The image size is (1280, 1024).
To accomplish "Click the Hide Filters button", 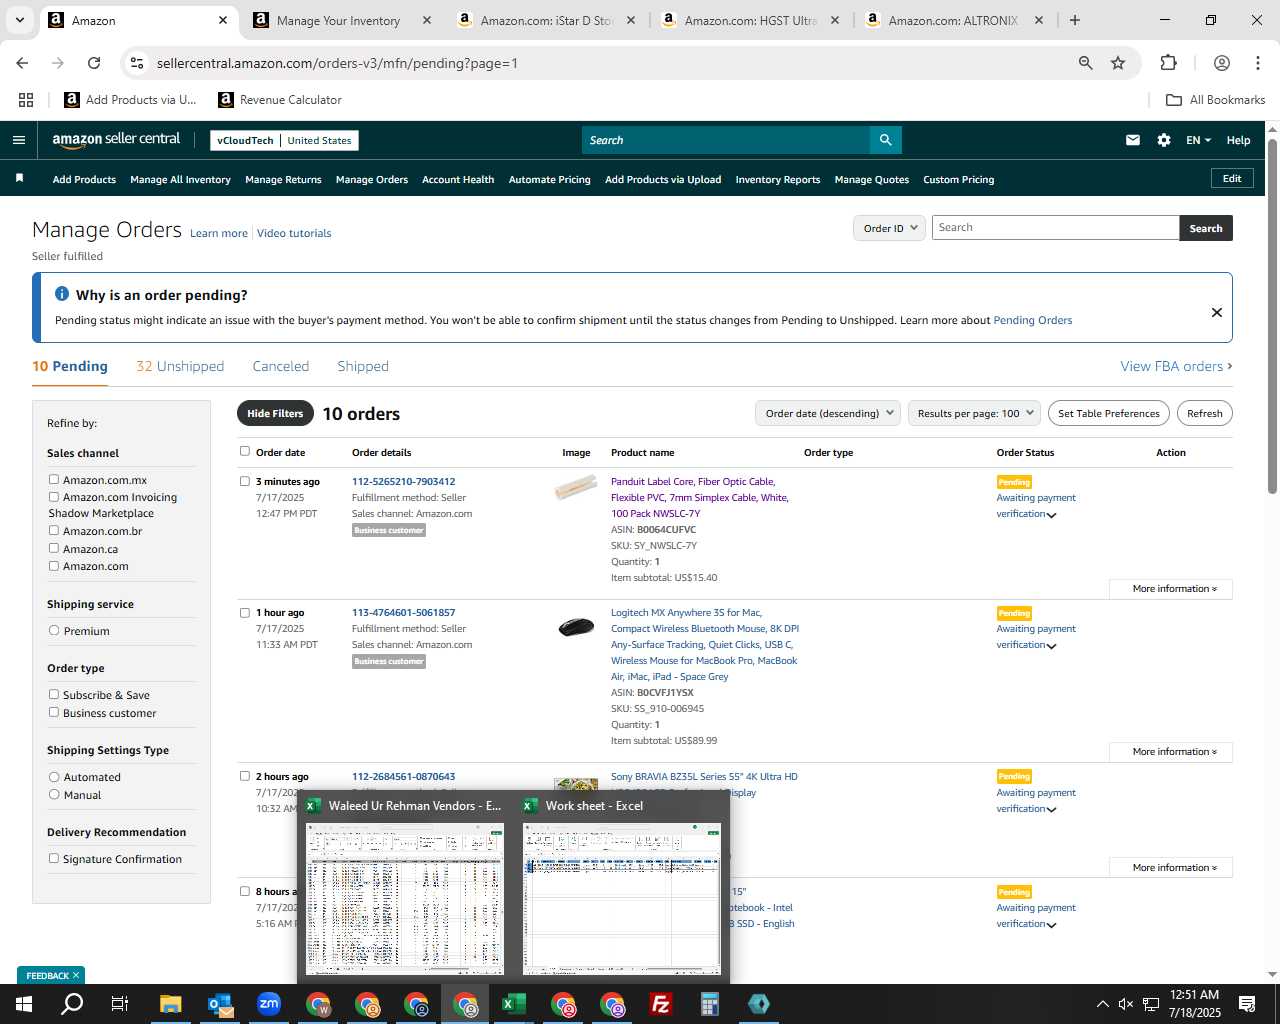I will [x=275, y=413].
